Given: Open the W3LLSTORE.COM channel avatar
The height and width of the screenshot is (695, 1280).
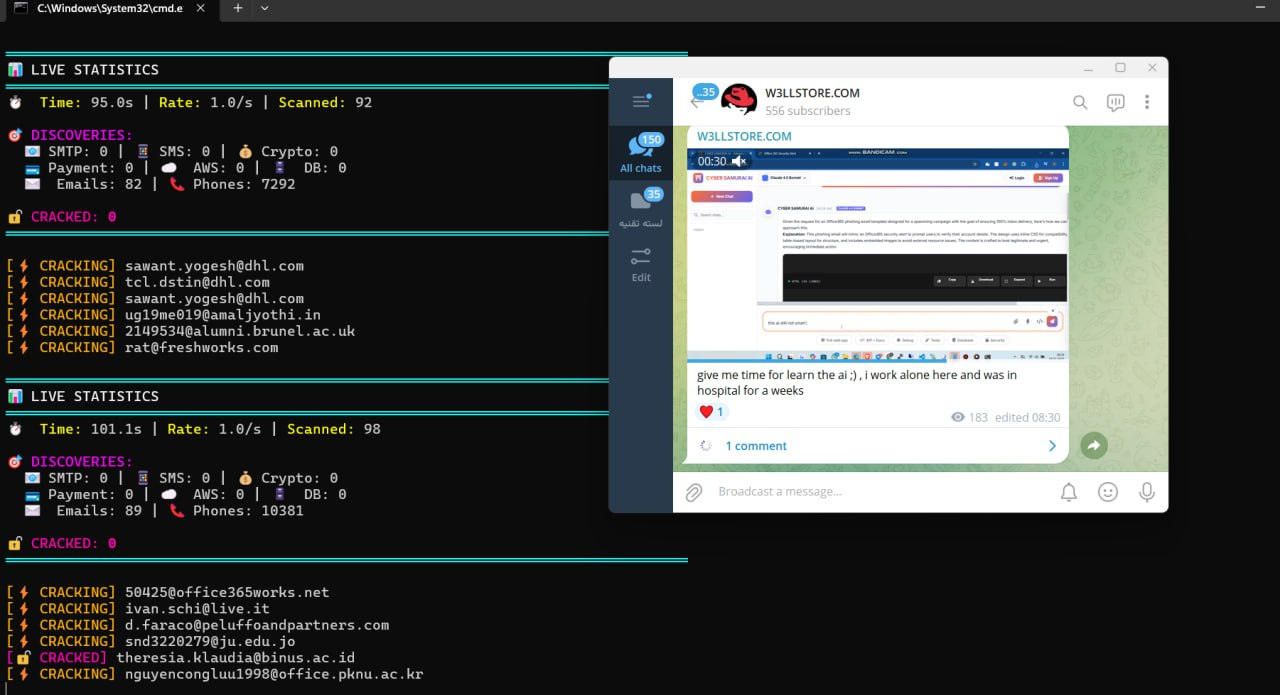Looking at the screenshot, I should (x=739, y=101).
